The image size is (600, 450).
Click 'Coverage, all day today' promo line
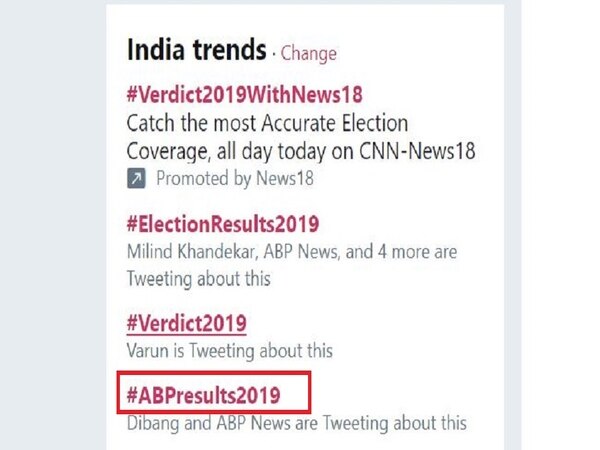click(230, 151)
